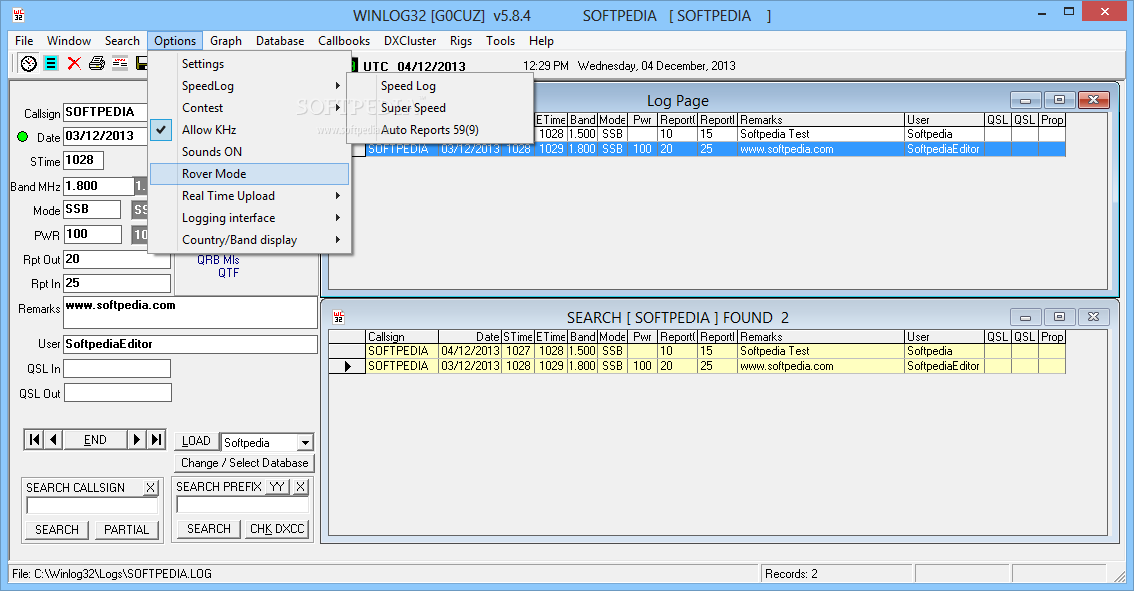Viewport: 1134px width, 591px height.
Task: Expand Real Time Upload submenu
Action: (x=249, y=196)
